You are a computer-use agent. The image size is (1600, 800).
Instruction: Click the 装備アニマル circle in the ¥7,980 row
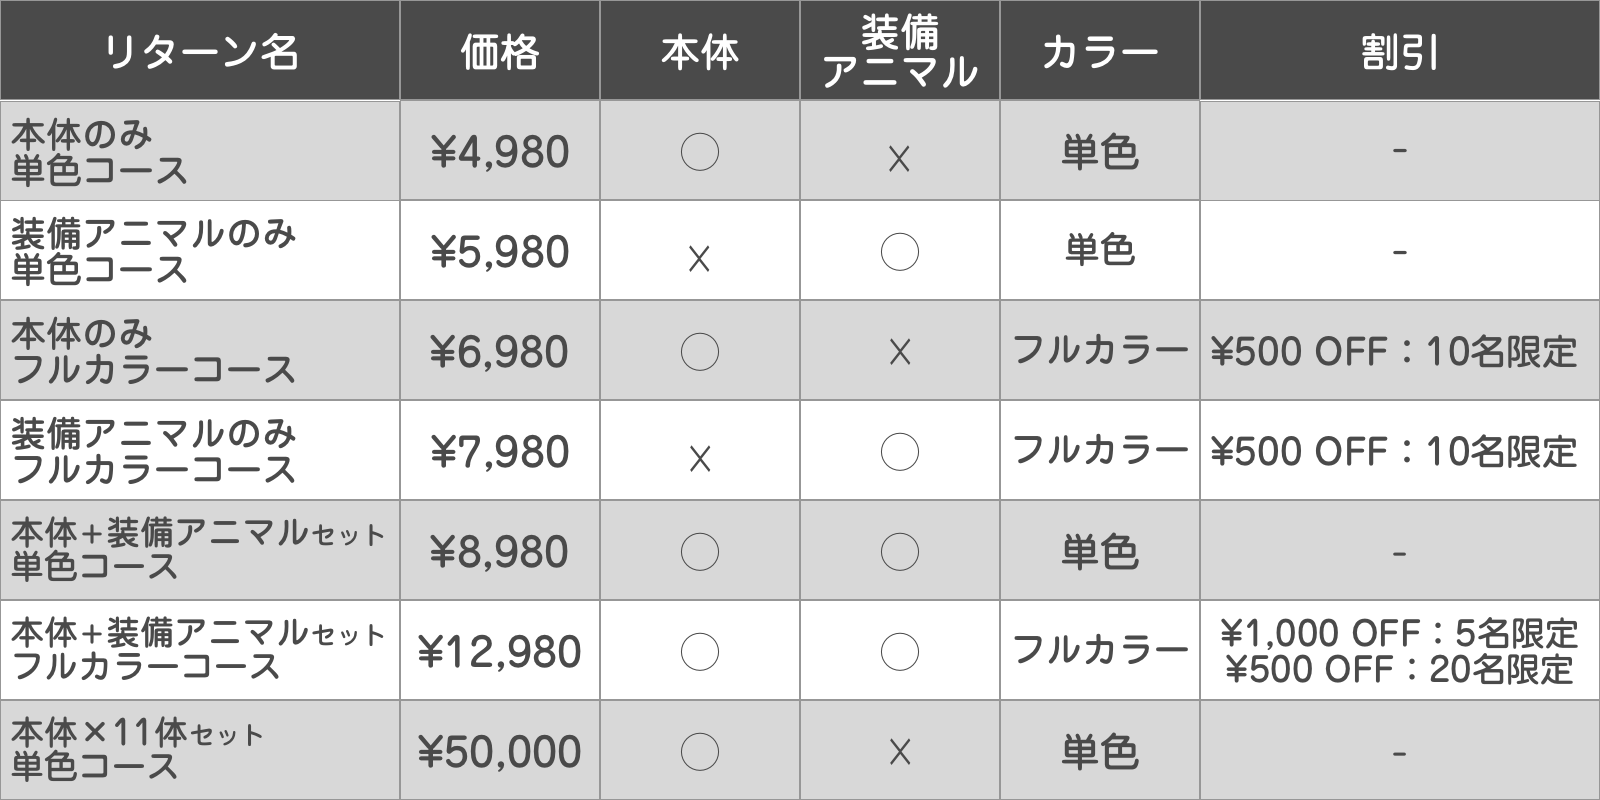(x=899, y=452)
